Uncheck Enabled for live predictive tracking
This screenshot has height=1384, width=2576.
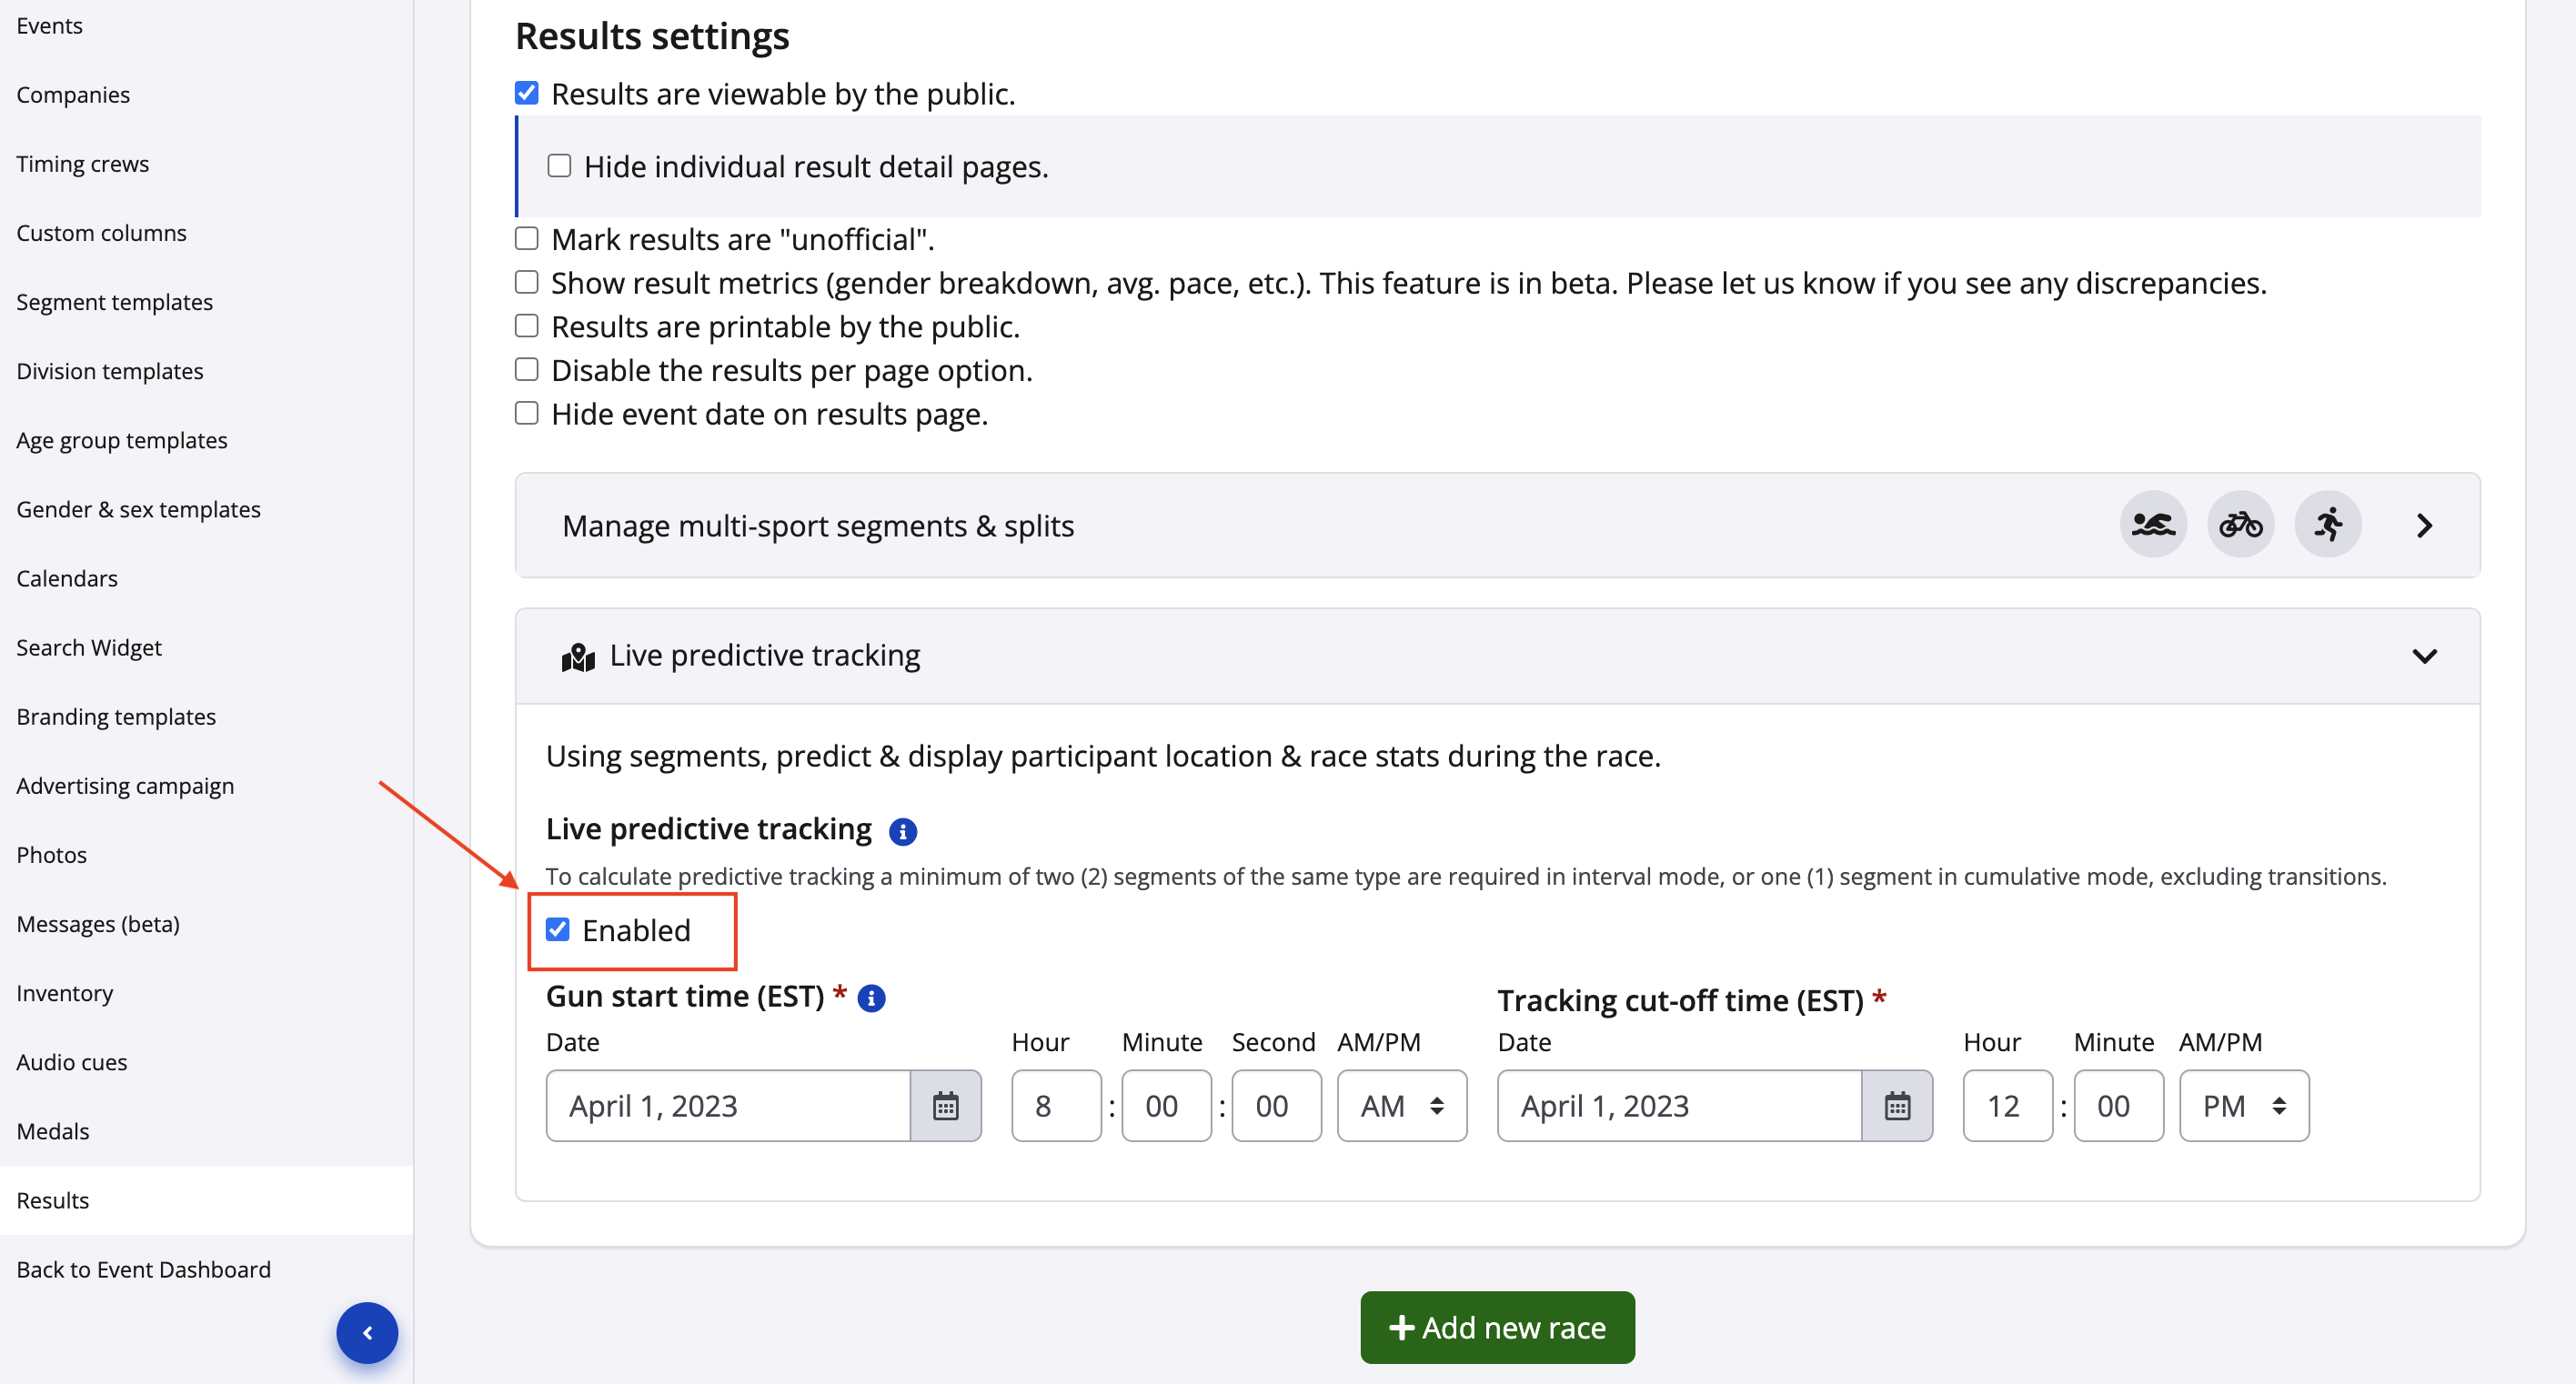pyautogui.click(x=558, y=930)
